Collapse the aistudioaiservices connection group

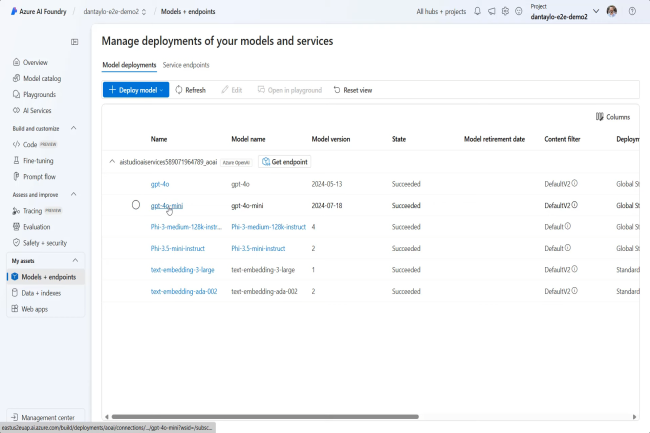pos(111,161)
